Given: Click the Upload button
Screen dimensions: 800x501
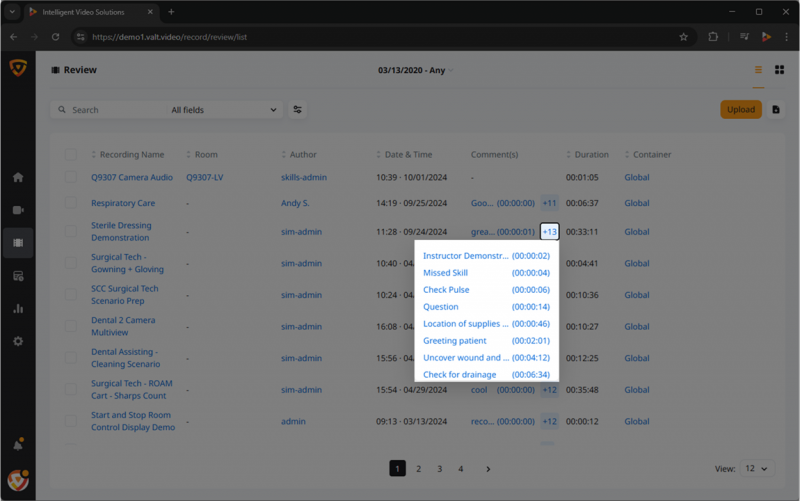Looking at the screenshot, I should [x=741, y=110].
